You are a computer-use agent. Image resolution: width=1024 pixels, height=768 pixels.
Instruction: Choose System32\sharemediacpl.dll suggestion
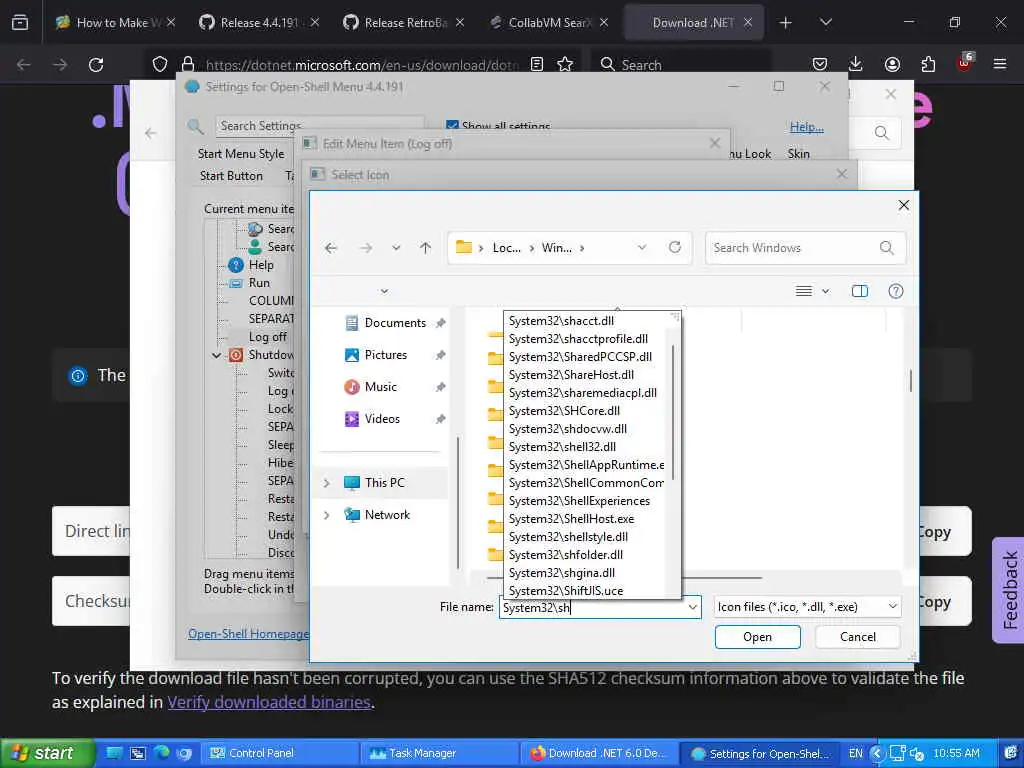(x=585, y=392)
